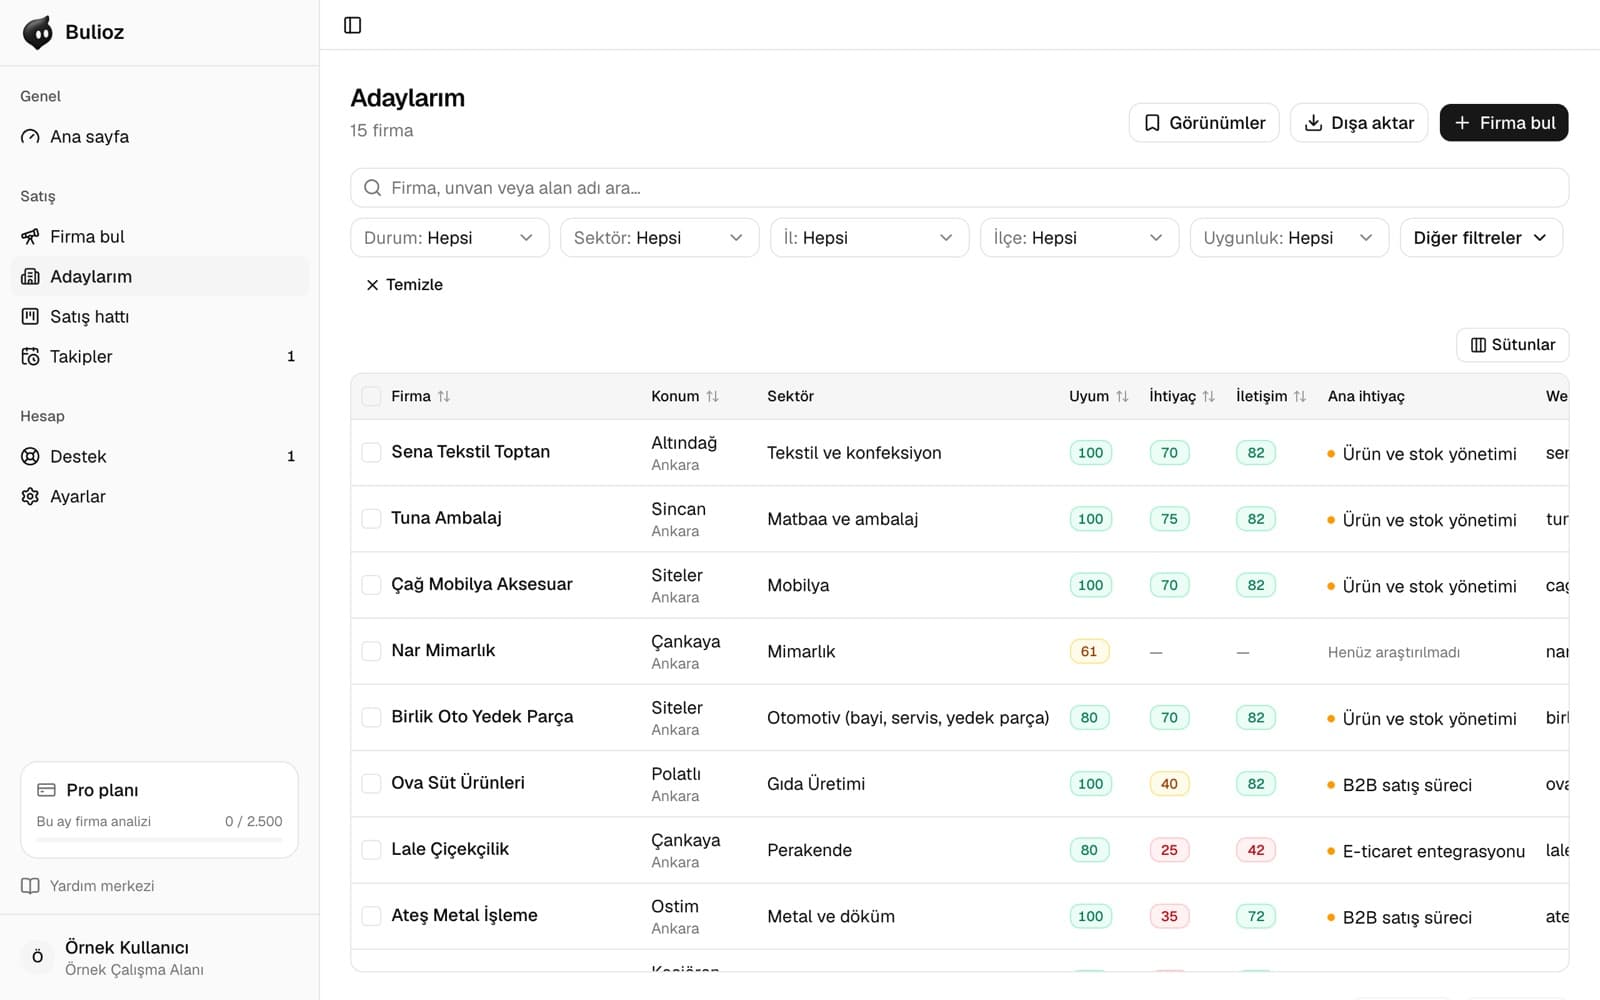Click the black Firma bul button
1600x1000 pixels.
coord(1504,123)
